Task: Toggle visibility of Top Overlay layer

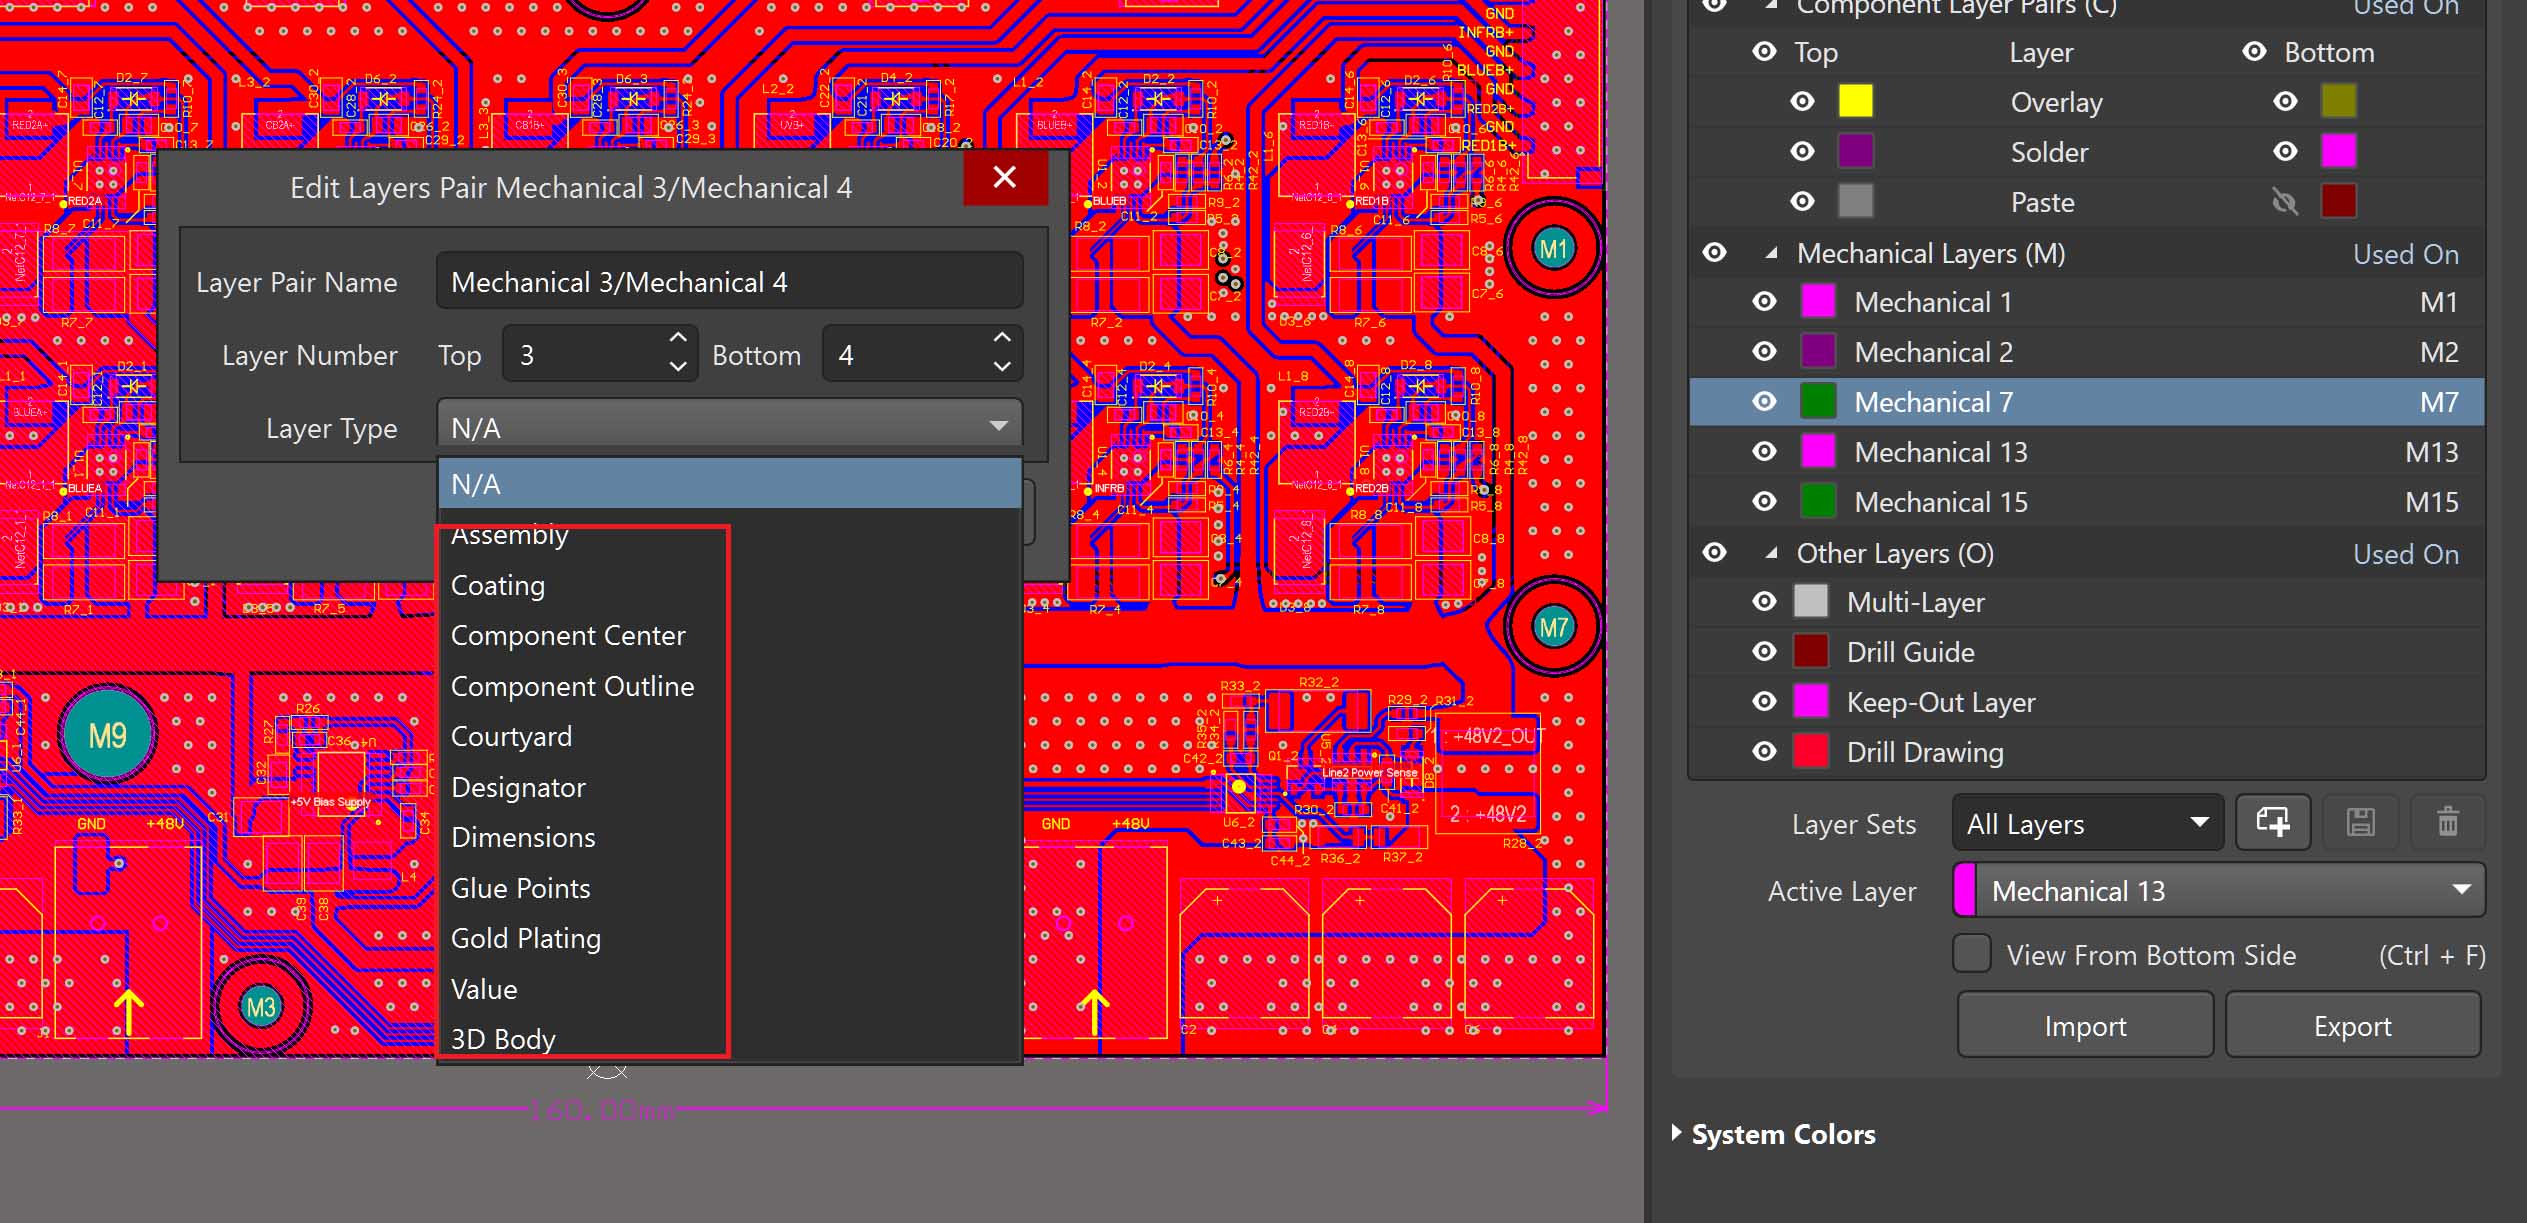Action: (1802, 102)
